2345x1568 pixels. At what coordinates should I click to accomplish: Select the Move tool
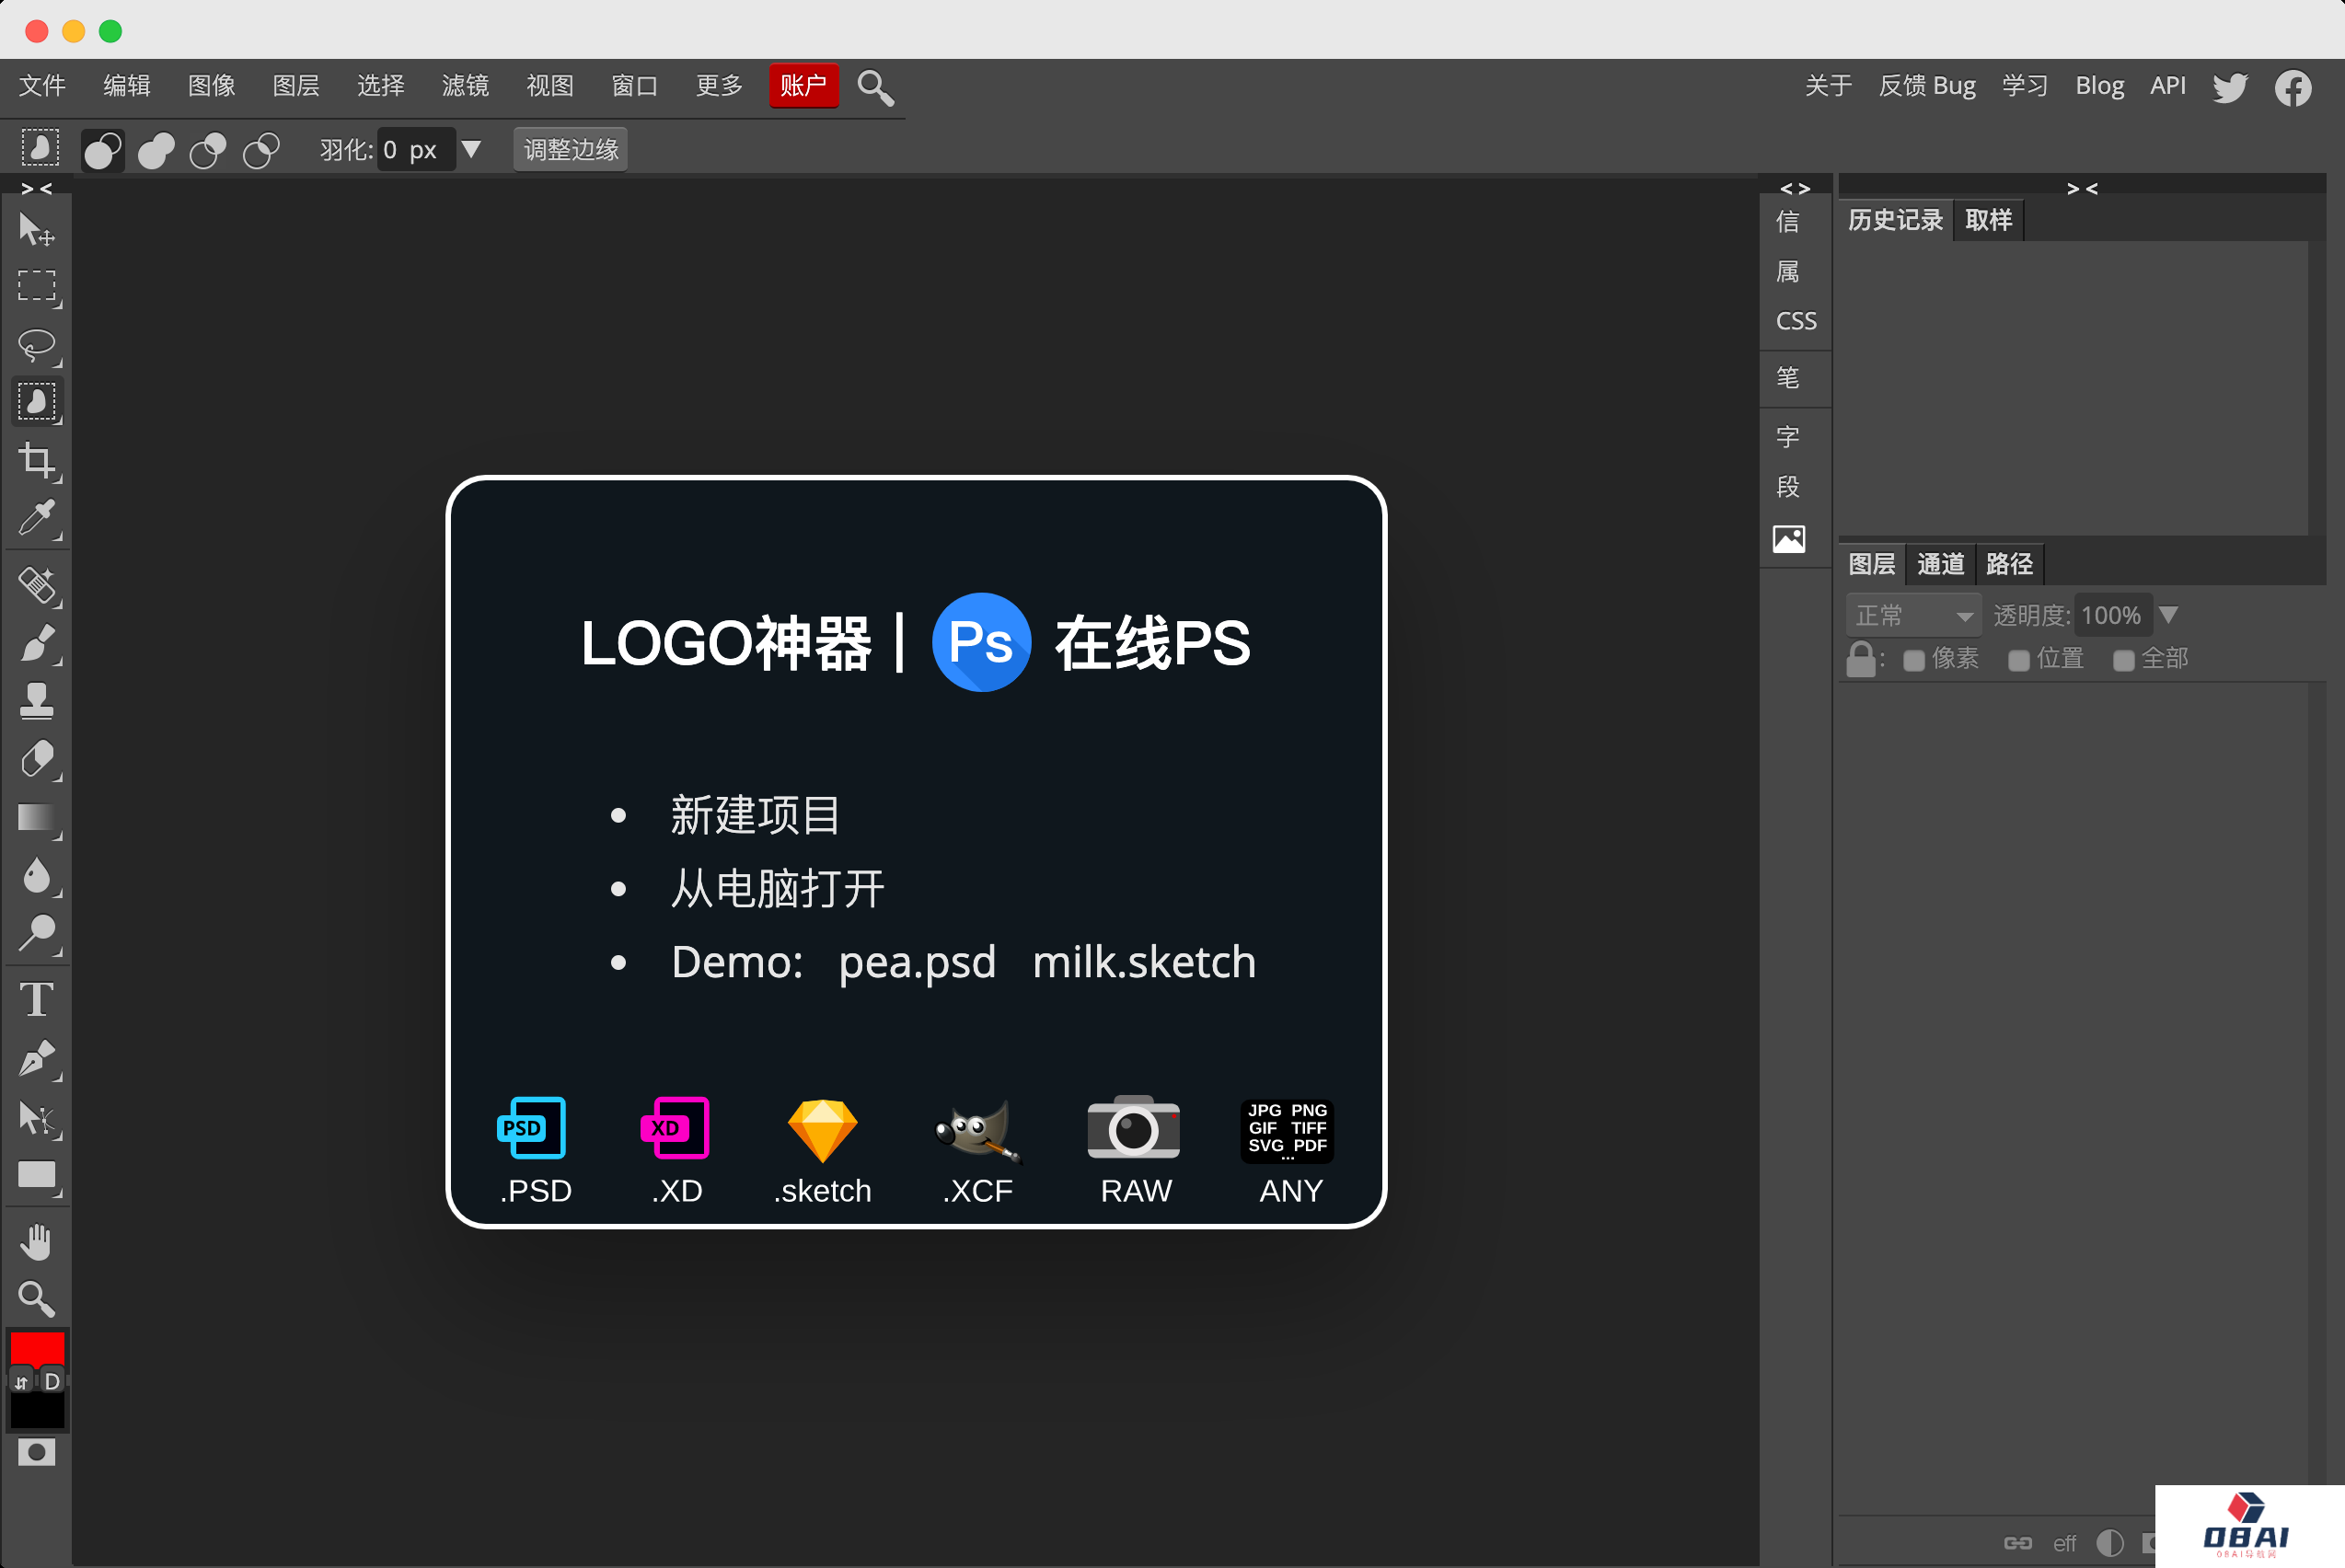pyautogui.click(x=36, y=229)
